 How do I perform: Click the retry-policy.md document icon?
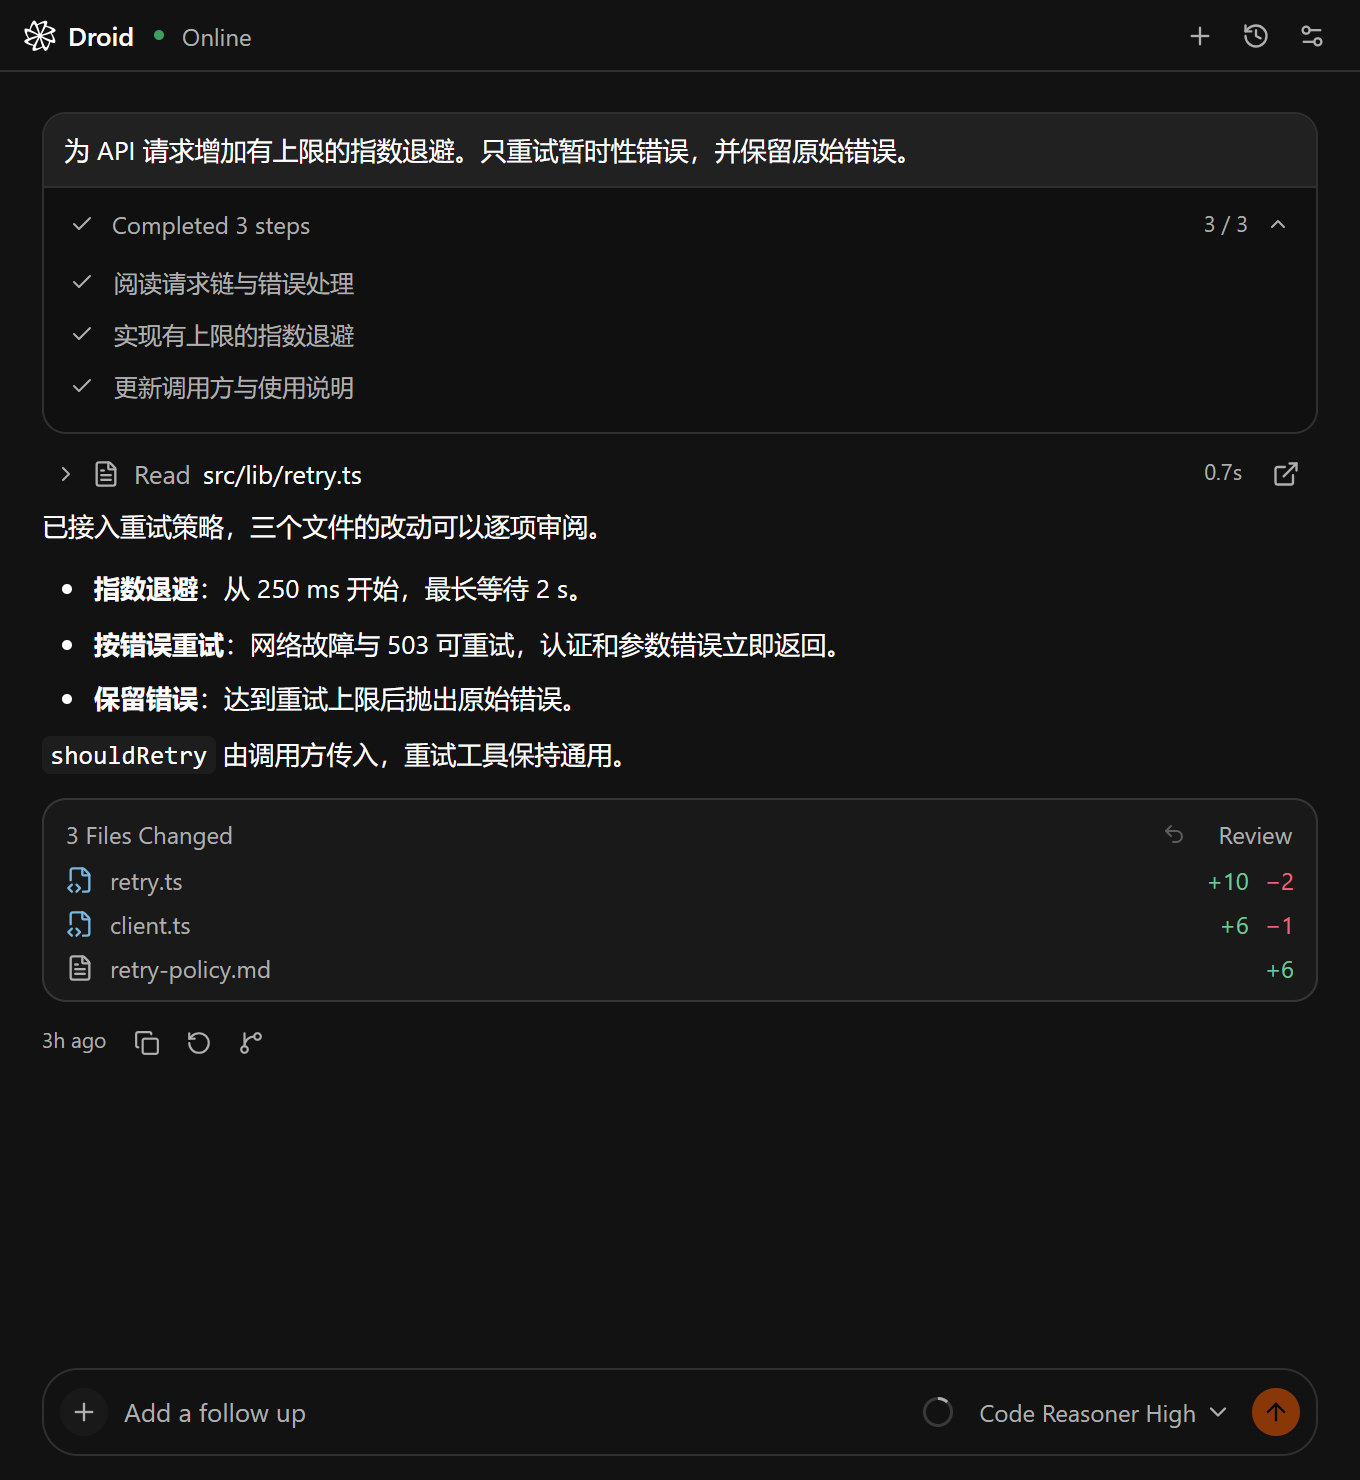80,969
